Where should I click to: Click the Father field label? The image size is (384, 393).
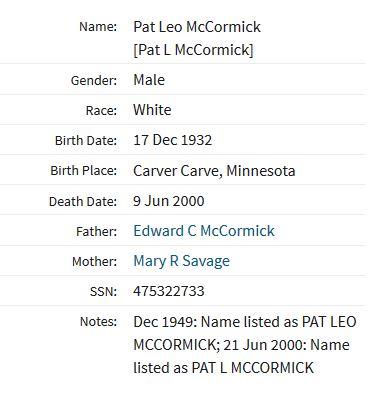pyautogui.click(x=97, y=231)
